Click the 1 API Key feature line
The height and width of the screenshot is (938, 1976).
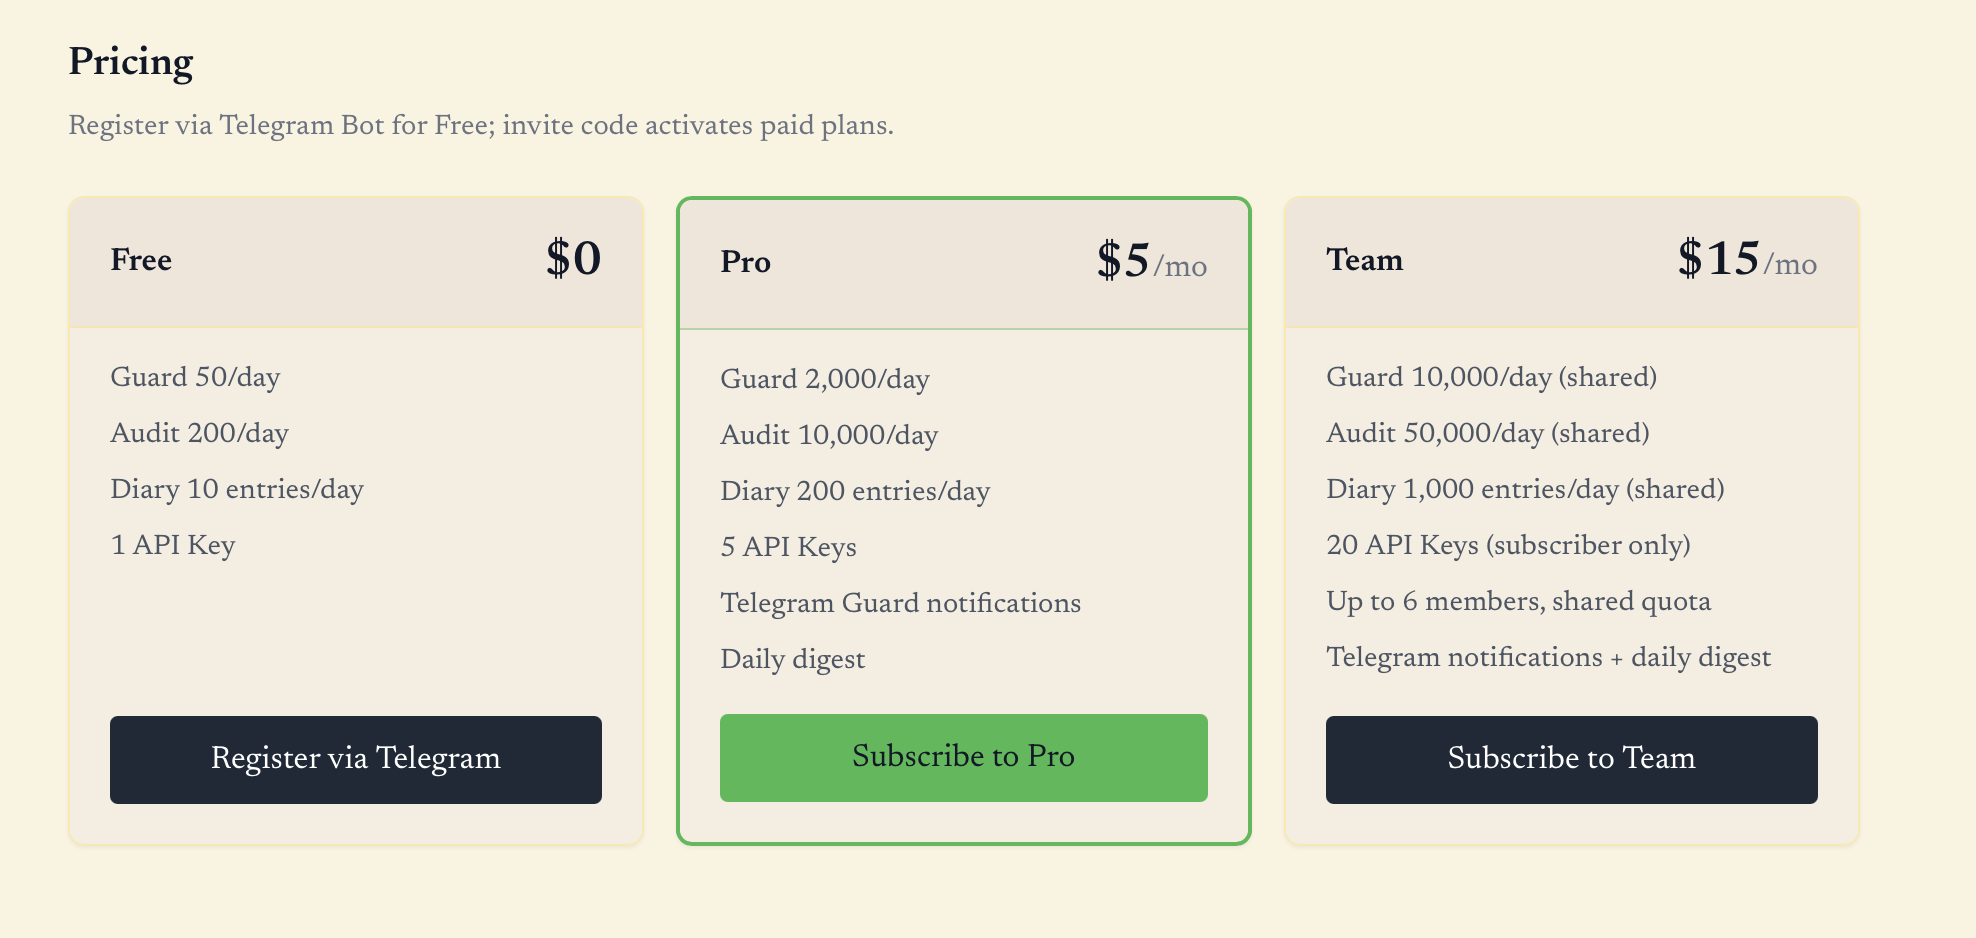click(x=173, y=545)
